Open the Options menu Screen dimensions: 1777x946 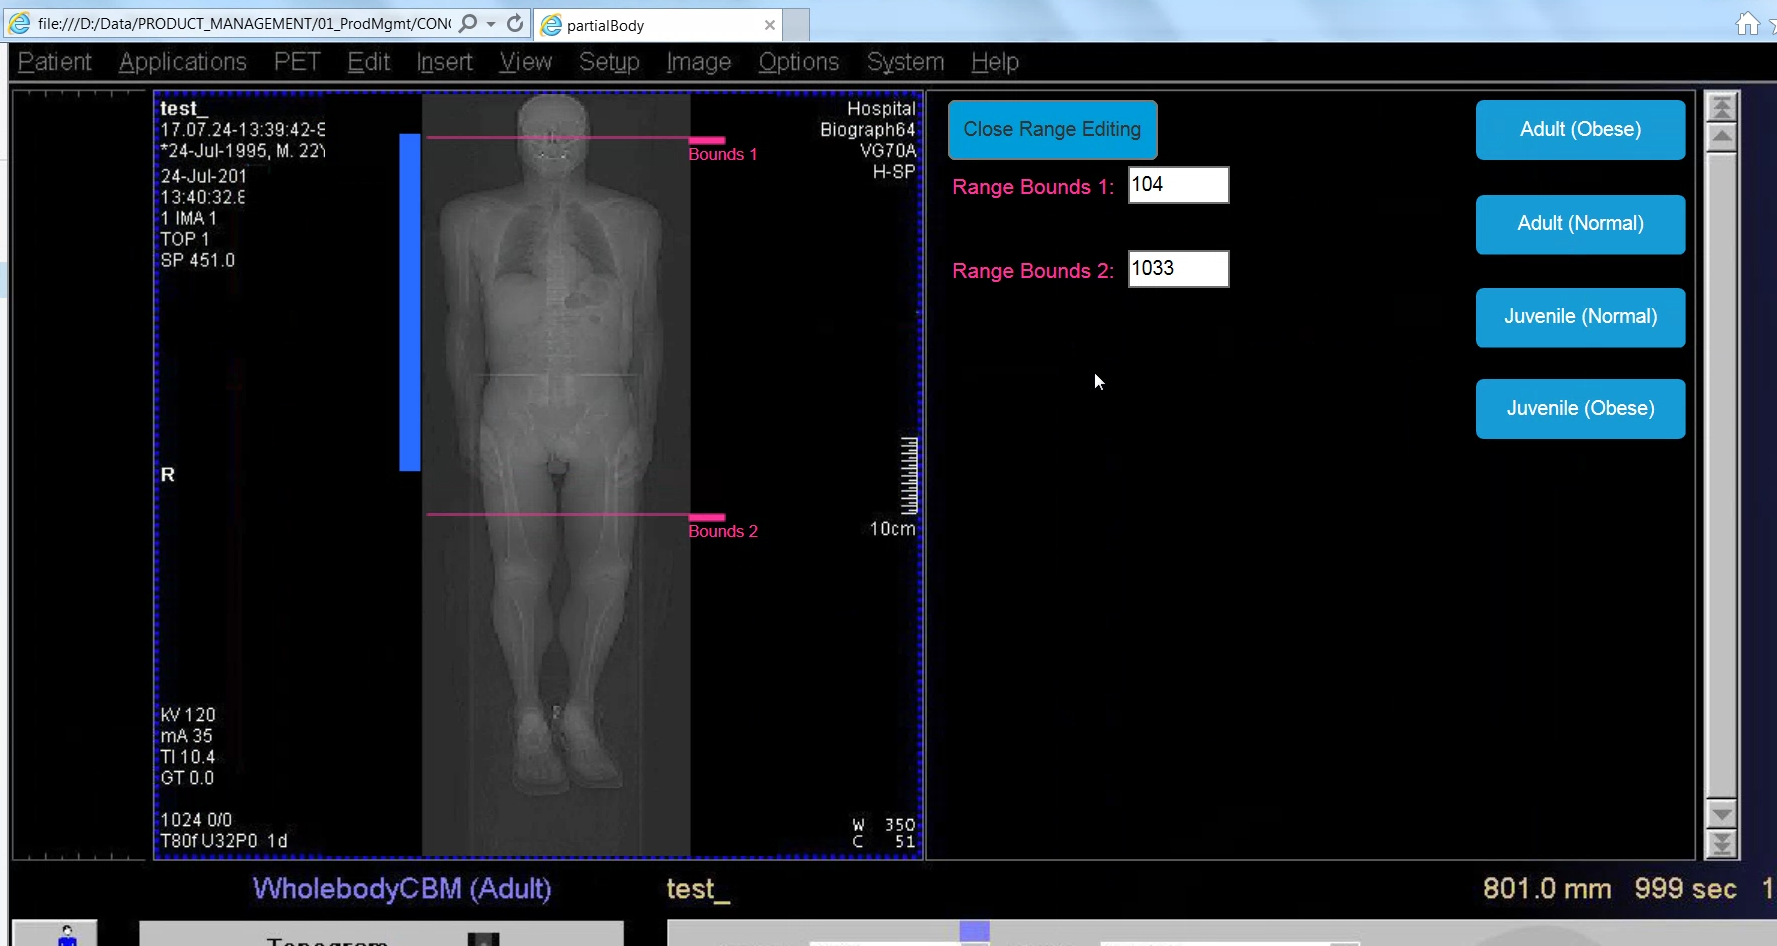(x=798, y=62)
